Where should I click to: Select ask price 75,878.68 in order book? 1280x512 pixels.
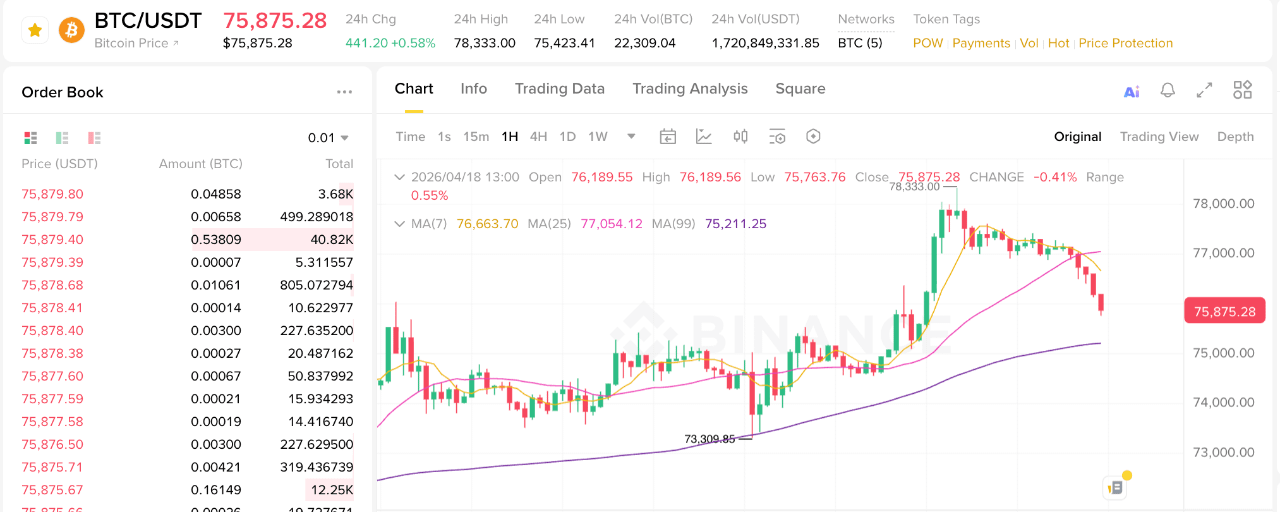point(52,286)
